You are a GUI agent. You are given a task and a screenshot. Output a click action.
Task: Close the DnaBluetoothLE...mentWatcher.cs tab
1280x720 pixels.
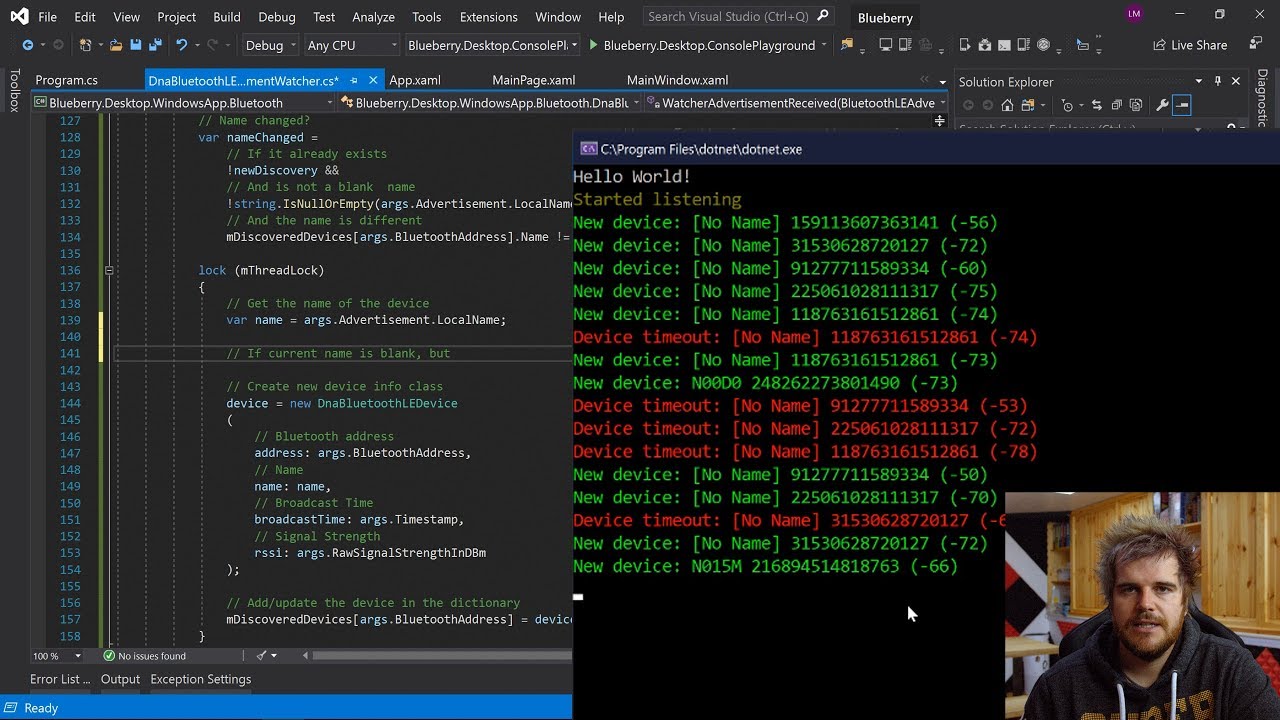click(x=373, y=80)
